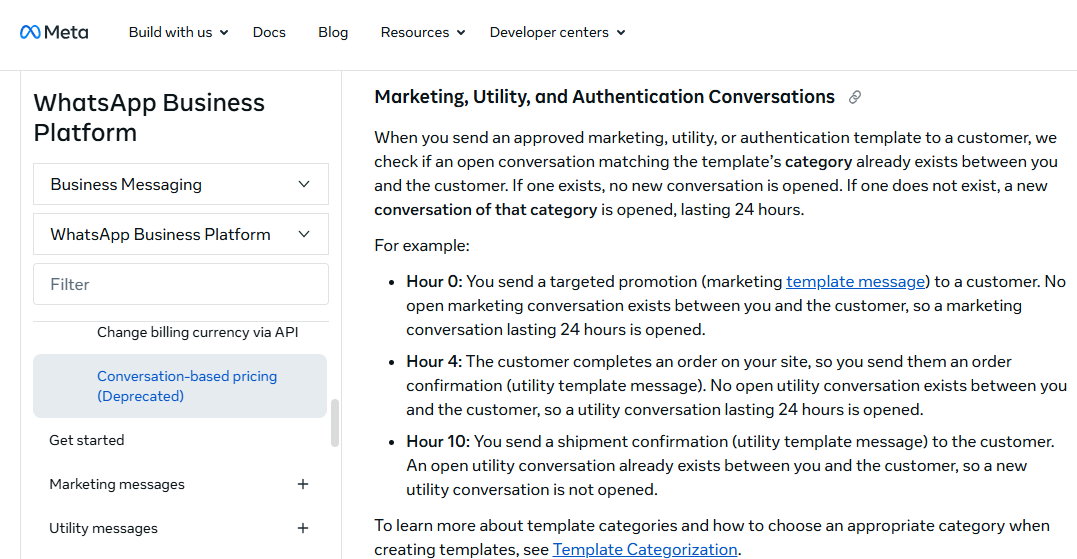Open Developer centers dropdown menu
The height and width of the screenshot is (559, 1077).
coord(557,32)
